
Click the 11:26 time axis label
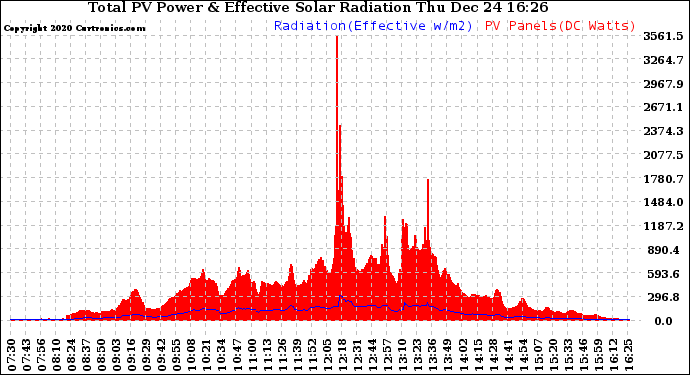point(283,355)
